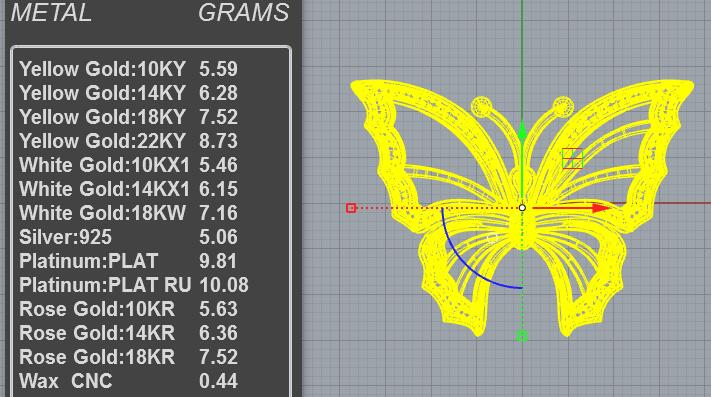Click the red gumball X-axis arrow
This screenshot has width=711, height=397.
[601, 208]
